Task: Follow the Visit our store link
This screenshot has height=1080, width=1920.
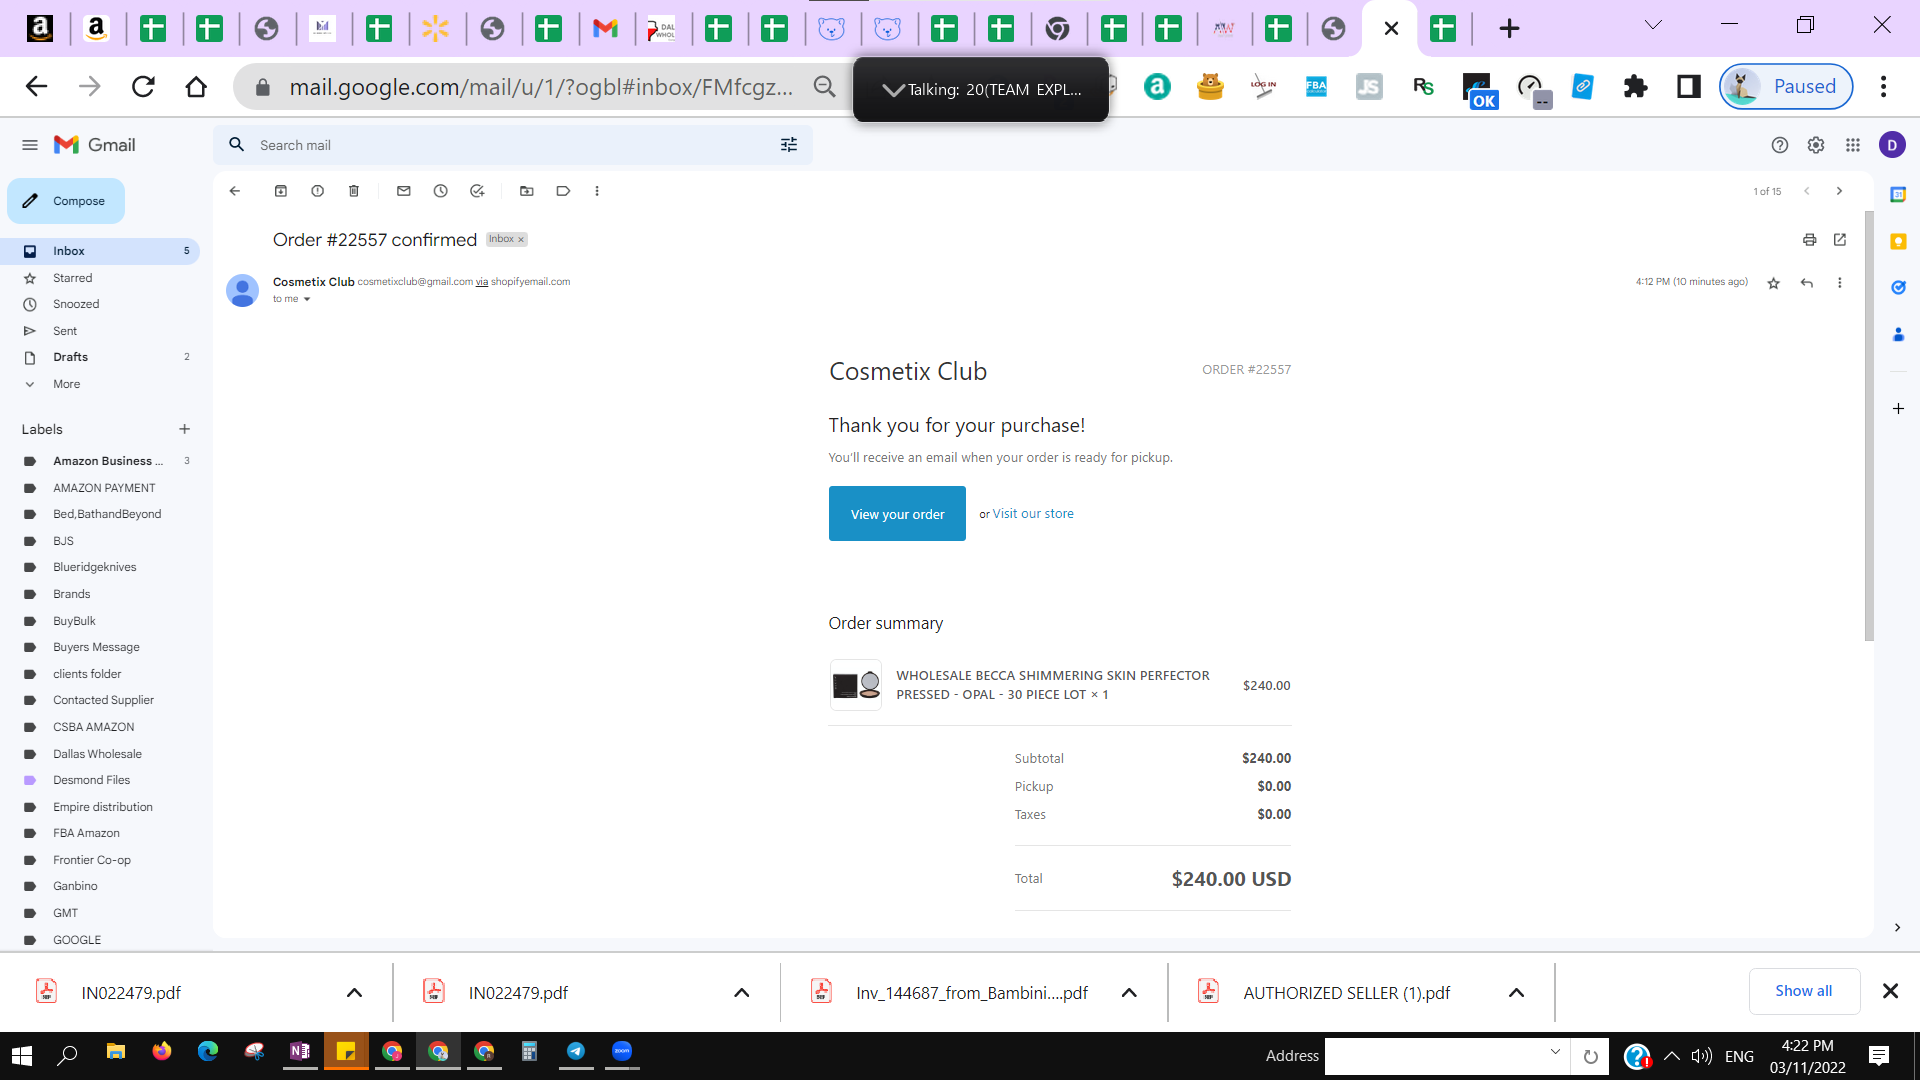Action: tap(1033, 514)
